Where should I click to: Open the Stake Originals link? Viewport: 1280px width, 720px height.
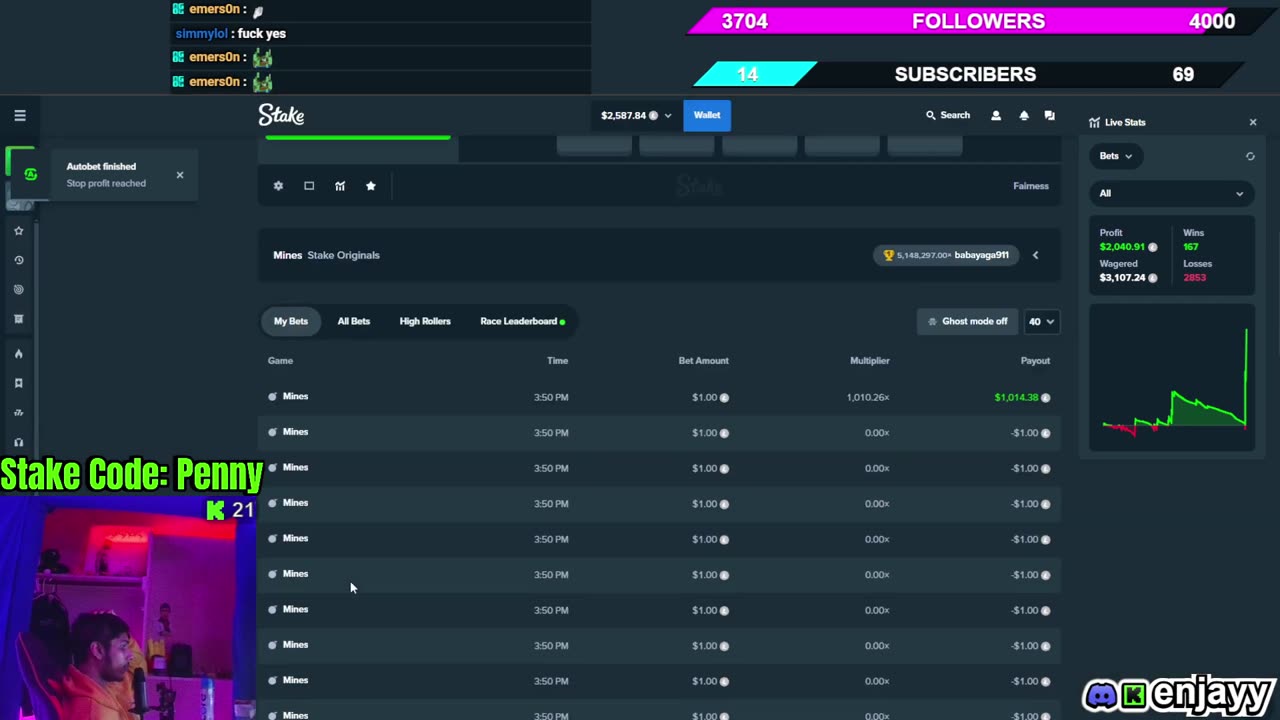(x=343, y=255)
